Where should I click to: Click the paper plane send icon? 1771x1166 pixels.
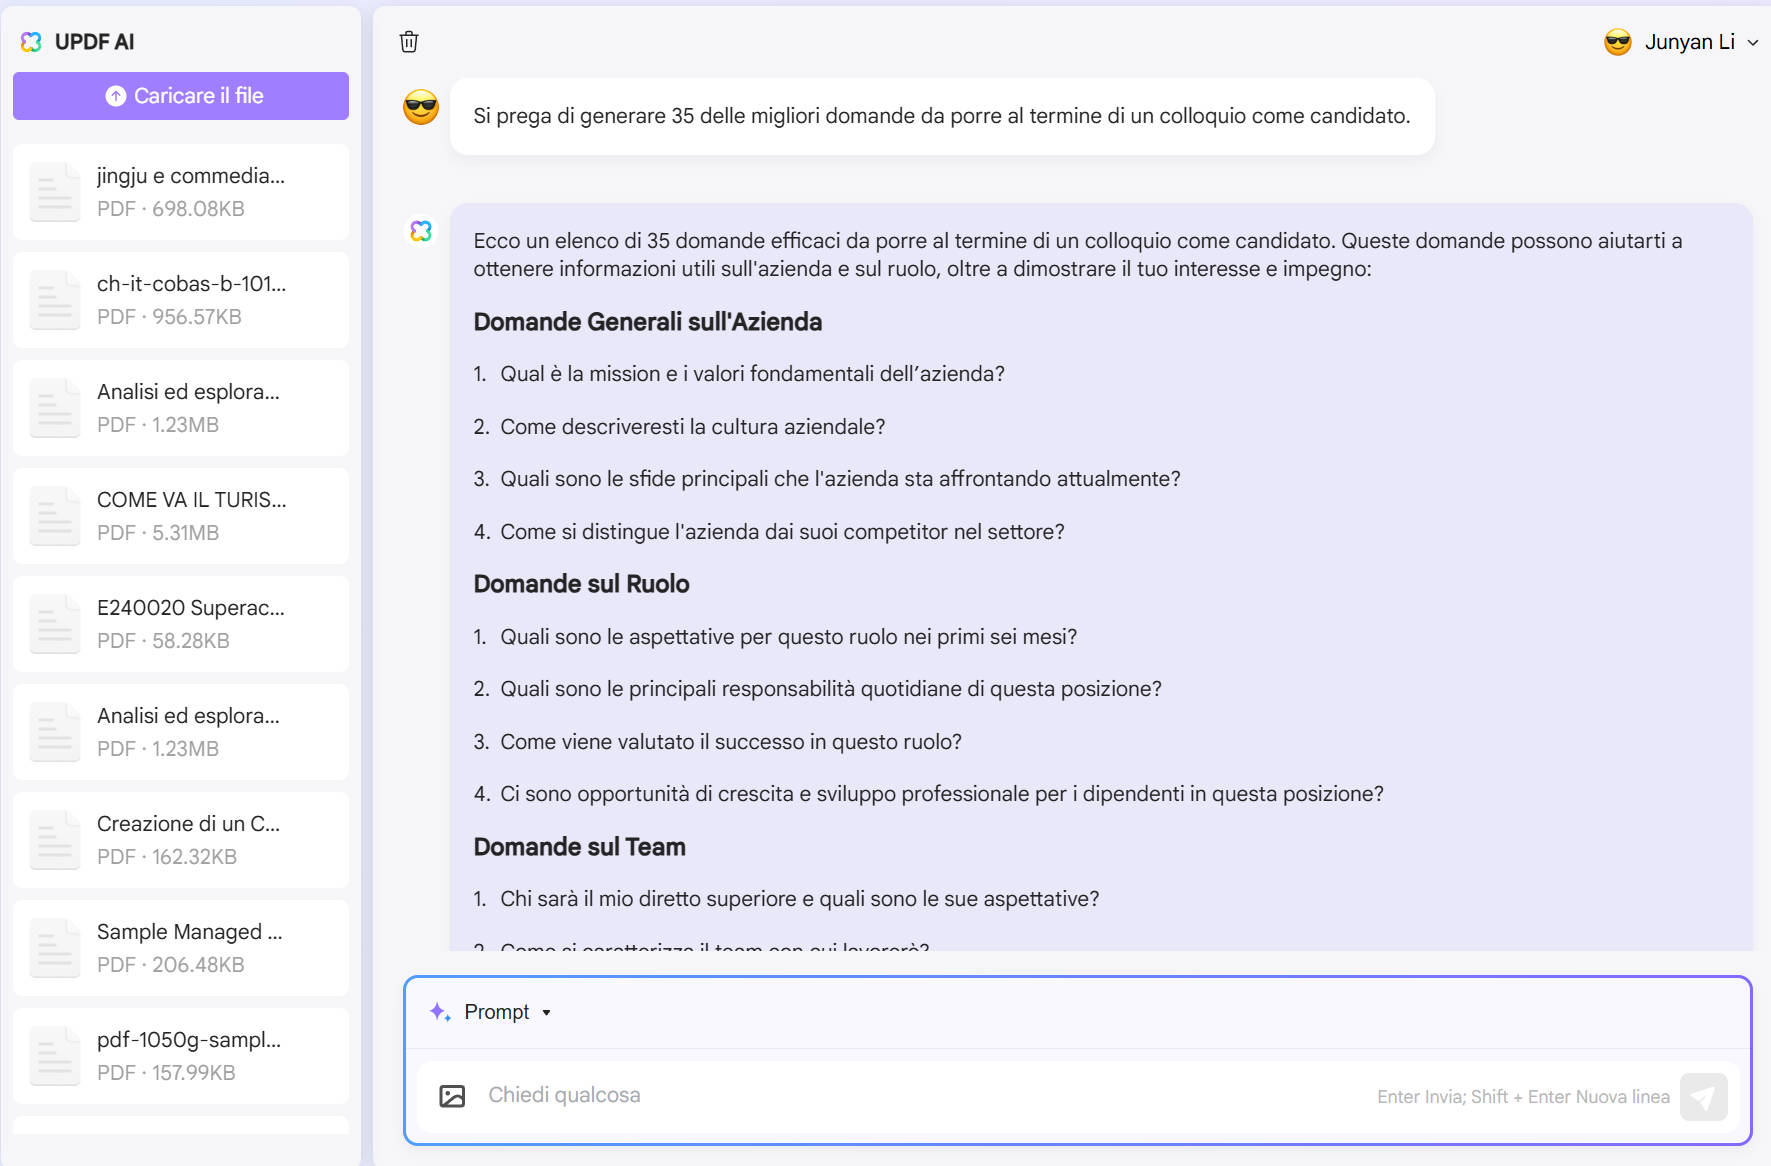[x=1704, y=1097]
